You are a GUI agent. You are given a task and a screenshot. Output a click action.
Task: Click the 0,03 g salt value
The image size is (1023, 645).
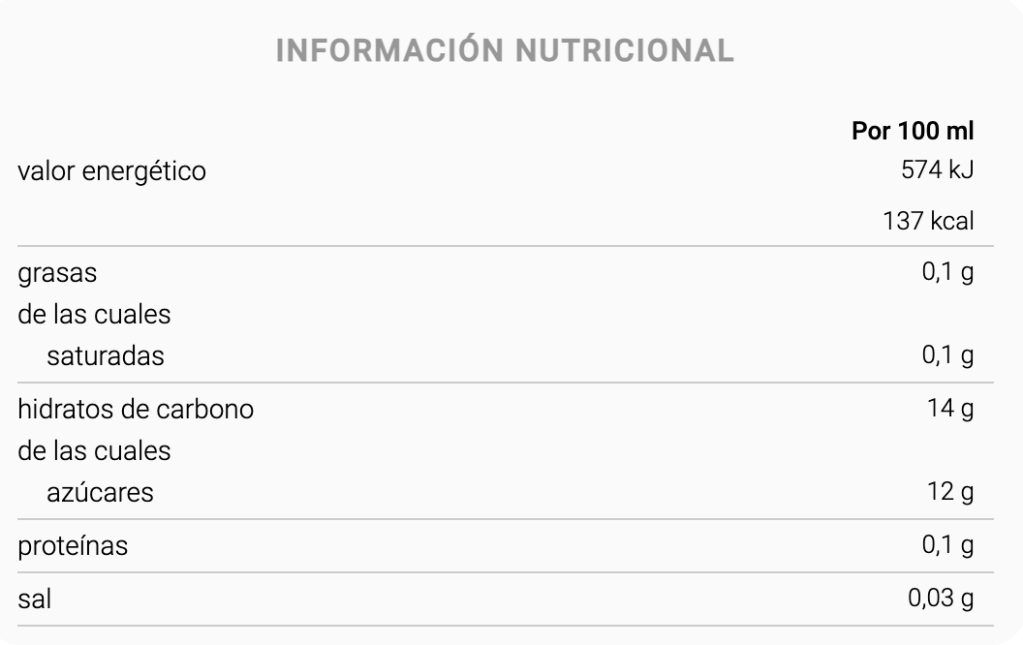coord(941,599)
